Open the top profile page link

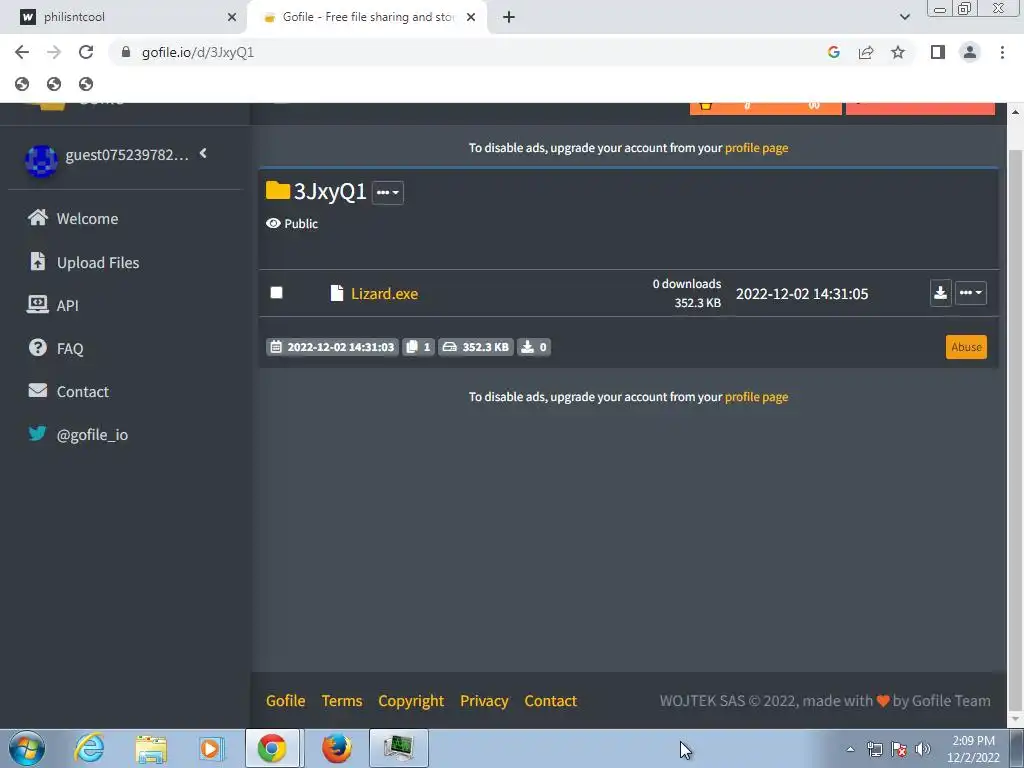(756, 148)
